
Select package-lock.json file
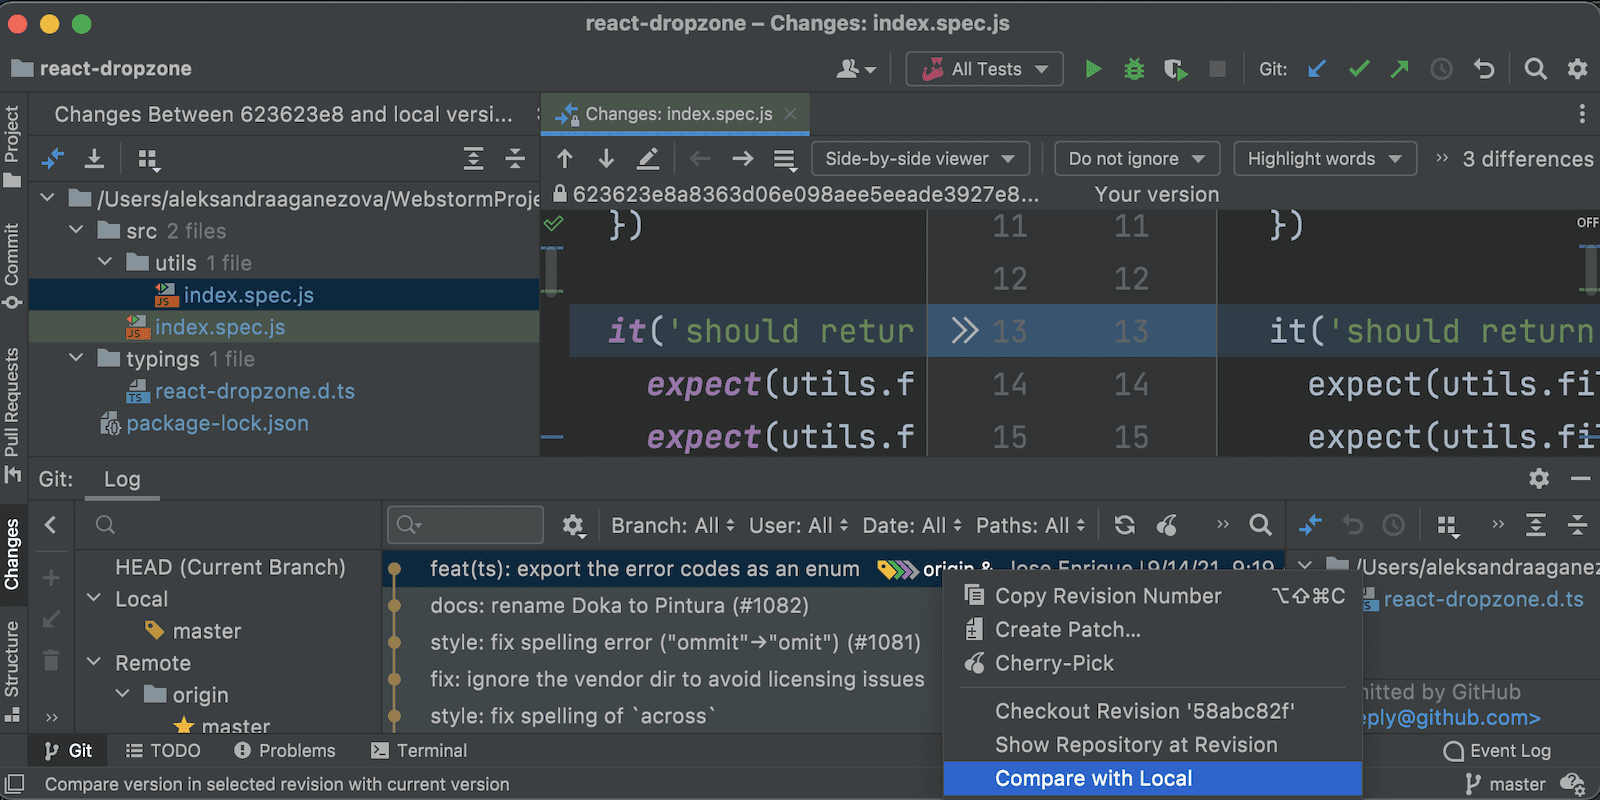217,423
